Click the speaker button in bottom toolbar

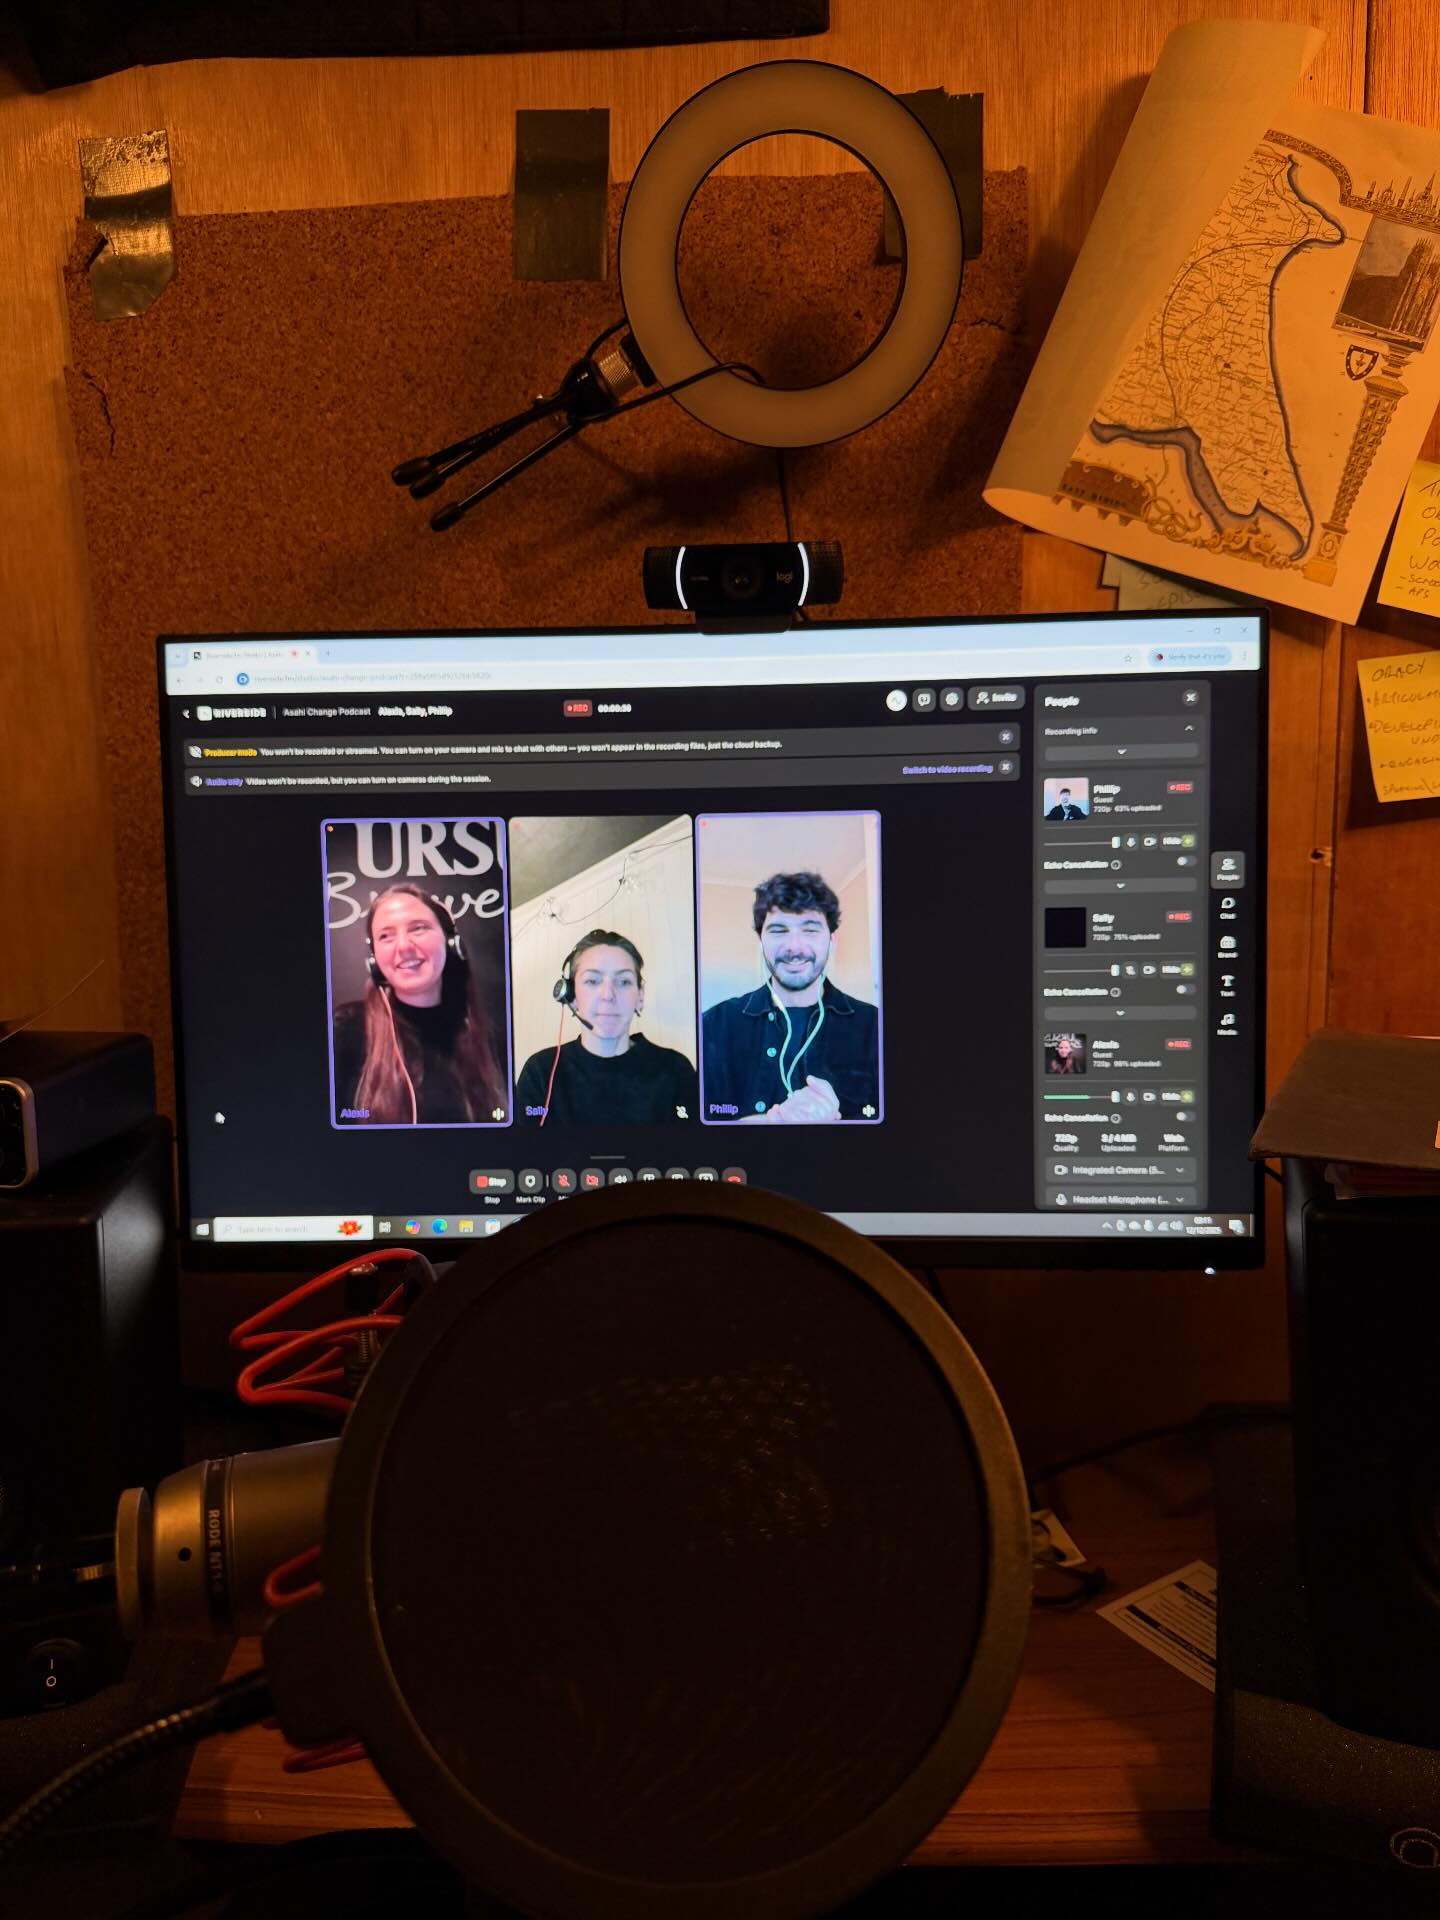coord(620,1181)
